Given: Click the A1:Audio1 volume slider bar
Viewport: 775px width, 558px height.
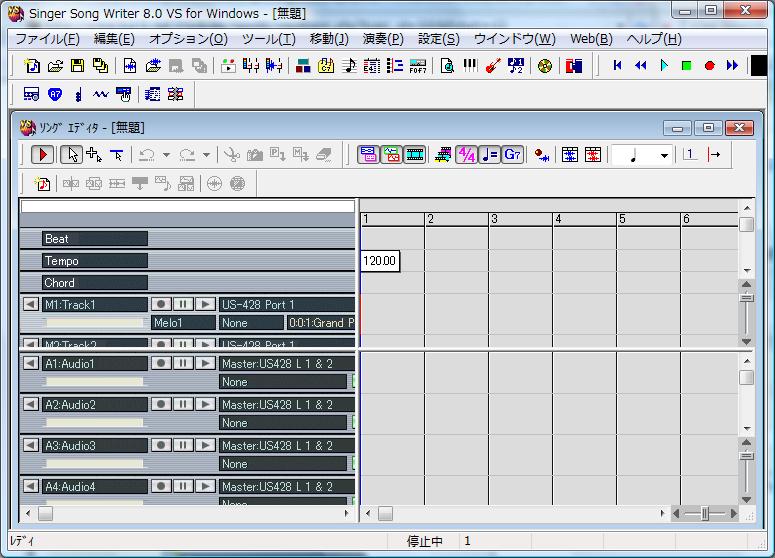Looking at the screenshot, I should pyautogui.click(x=94, y=382).
